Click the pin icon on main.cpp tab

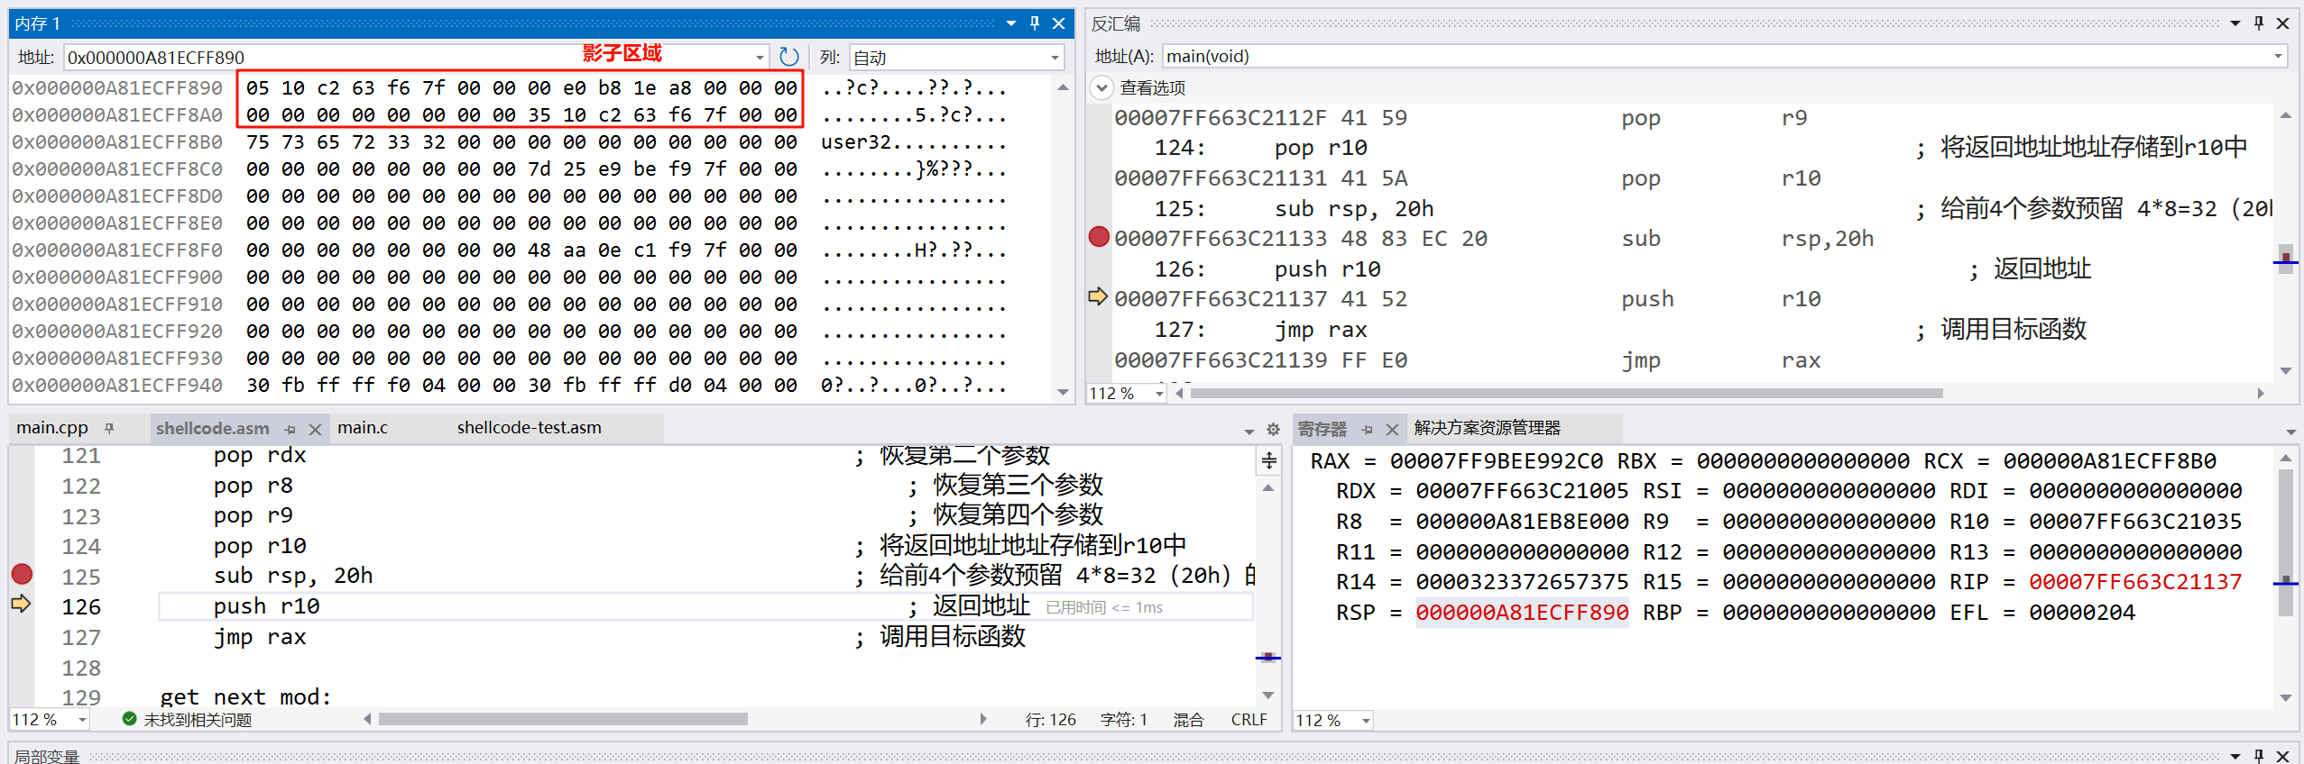[110, 428]
